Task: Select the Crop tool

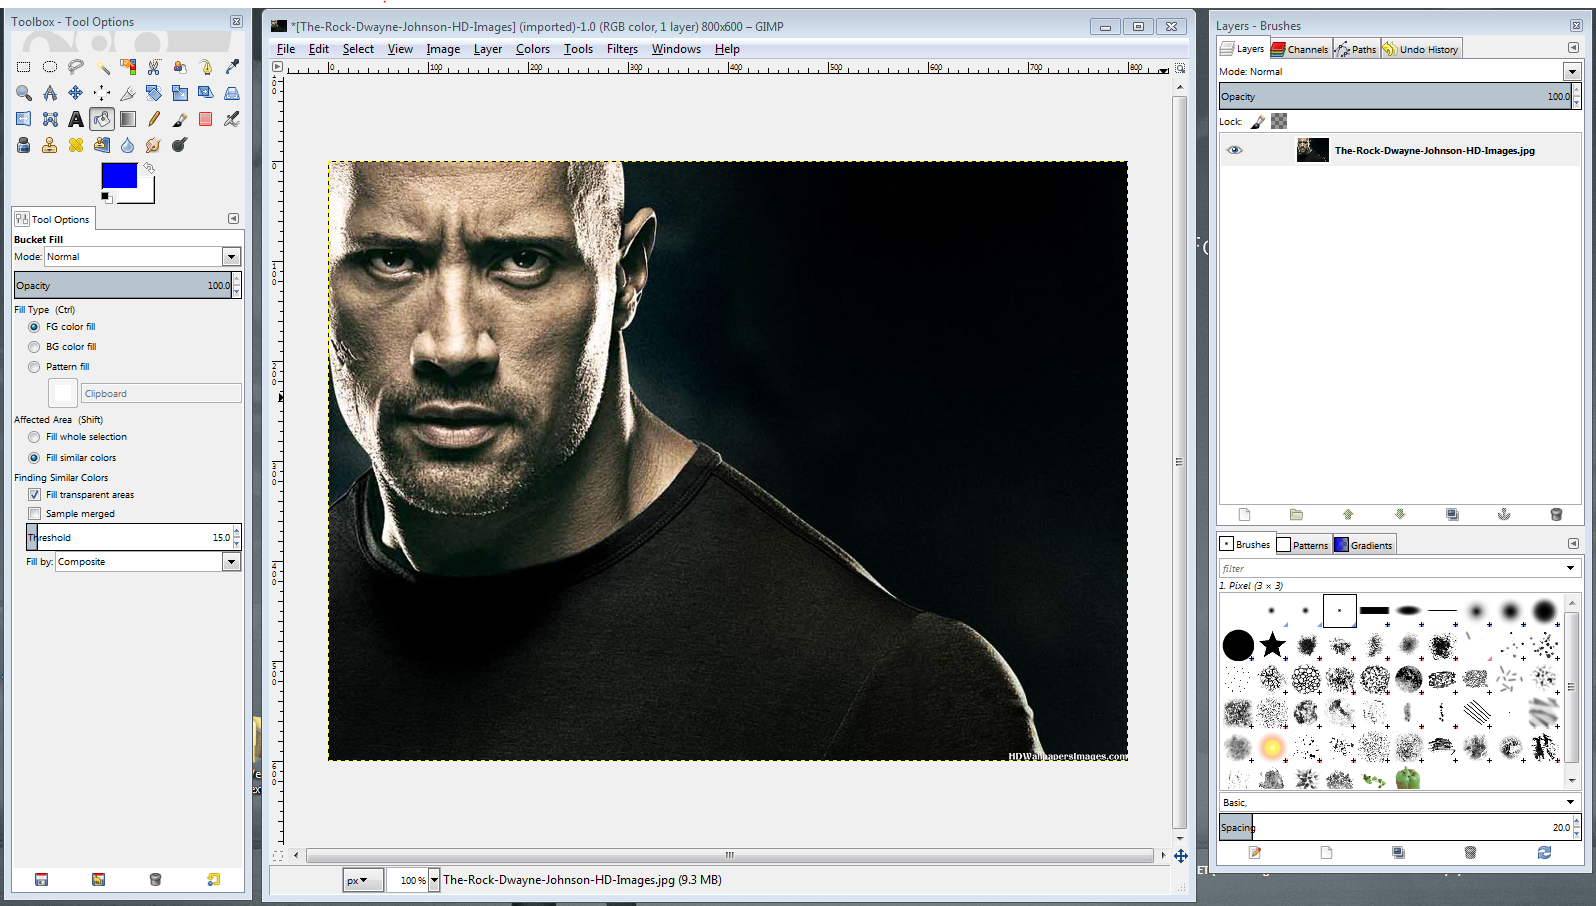Action: click(x=128, y=93)
